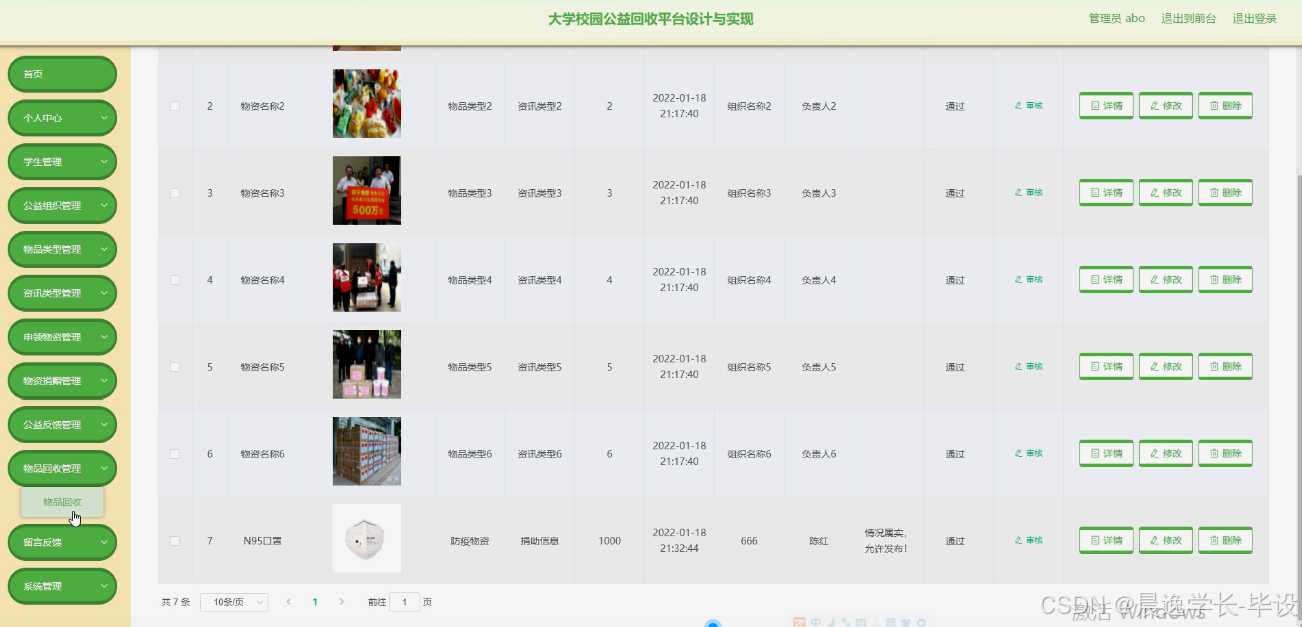Open the 物资名称6 stacked boxes thumbnail
1302x627 pixels.
coord(367,451)
